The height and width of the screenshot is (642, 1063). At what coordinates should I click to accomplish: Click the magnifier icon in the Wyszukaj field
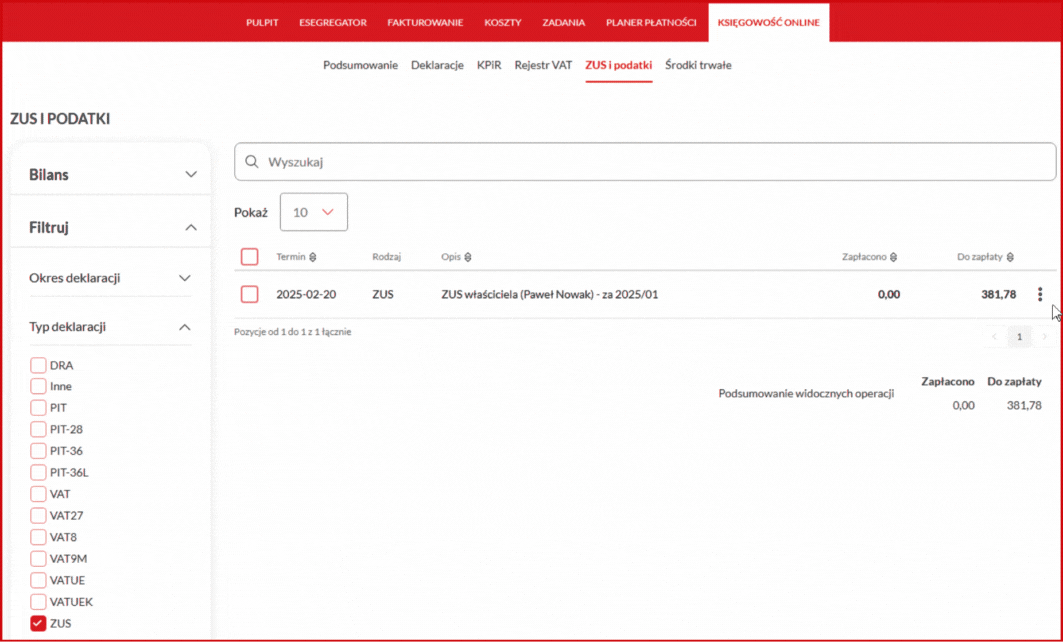tap(252, 162)
